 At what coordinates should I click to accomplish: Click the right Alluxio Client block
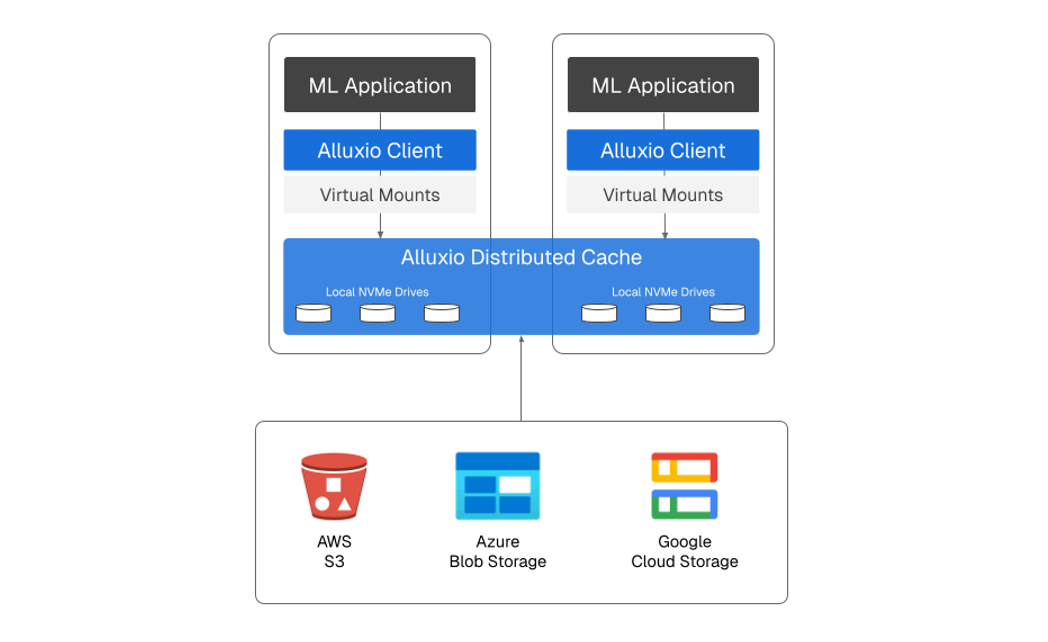[663, 150]
